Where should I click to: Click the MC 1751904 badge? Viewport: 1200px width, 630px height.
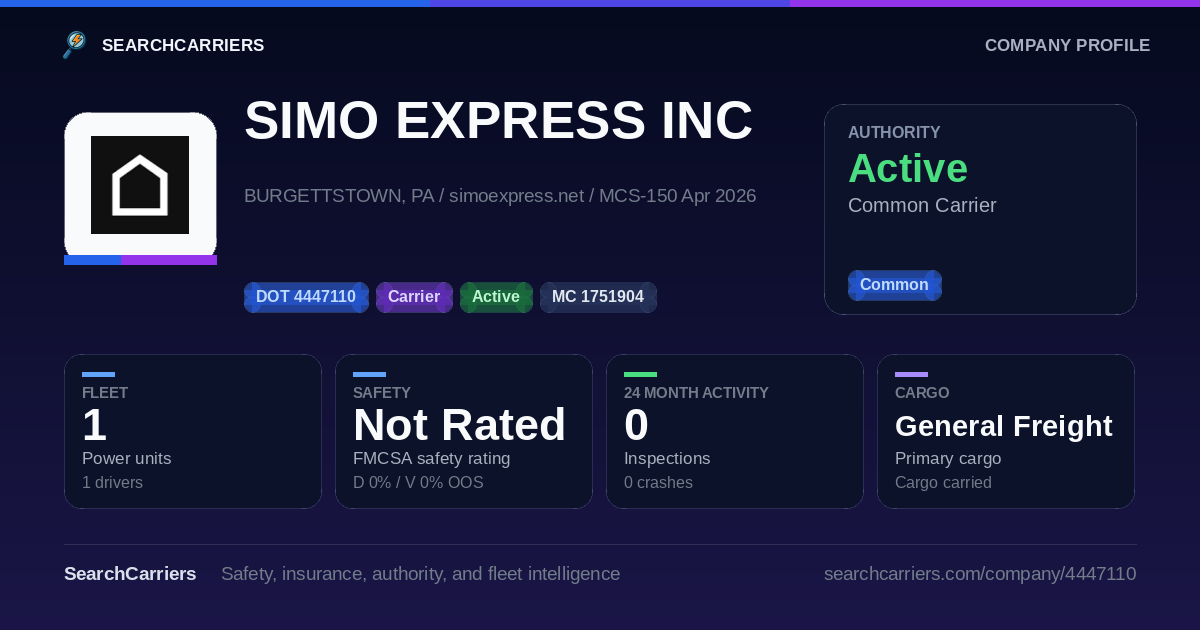(x=598, y=297)
